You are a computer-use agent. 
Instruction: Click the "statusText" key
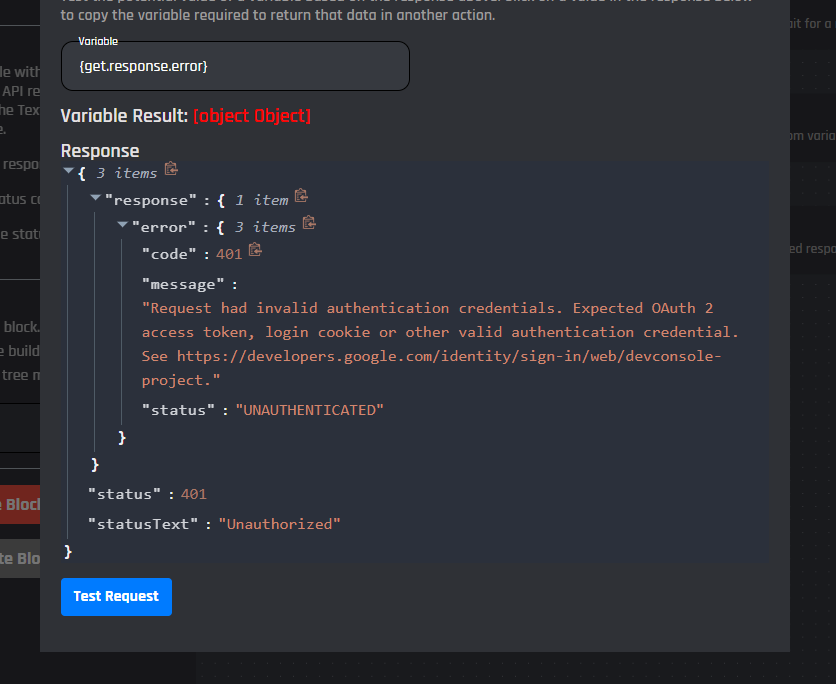click(143, 524)
